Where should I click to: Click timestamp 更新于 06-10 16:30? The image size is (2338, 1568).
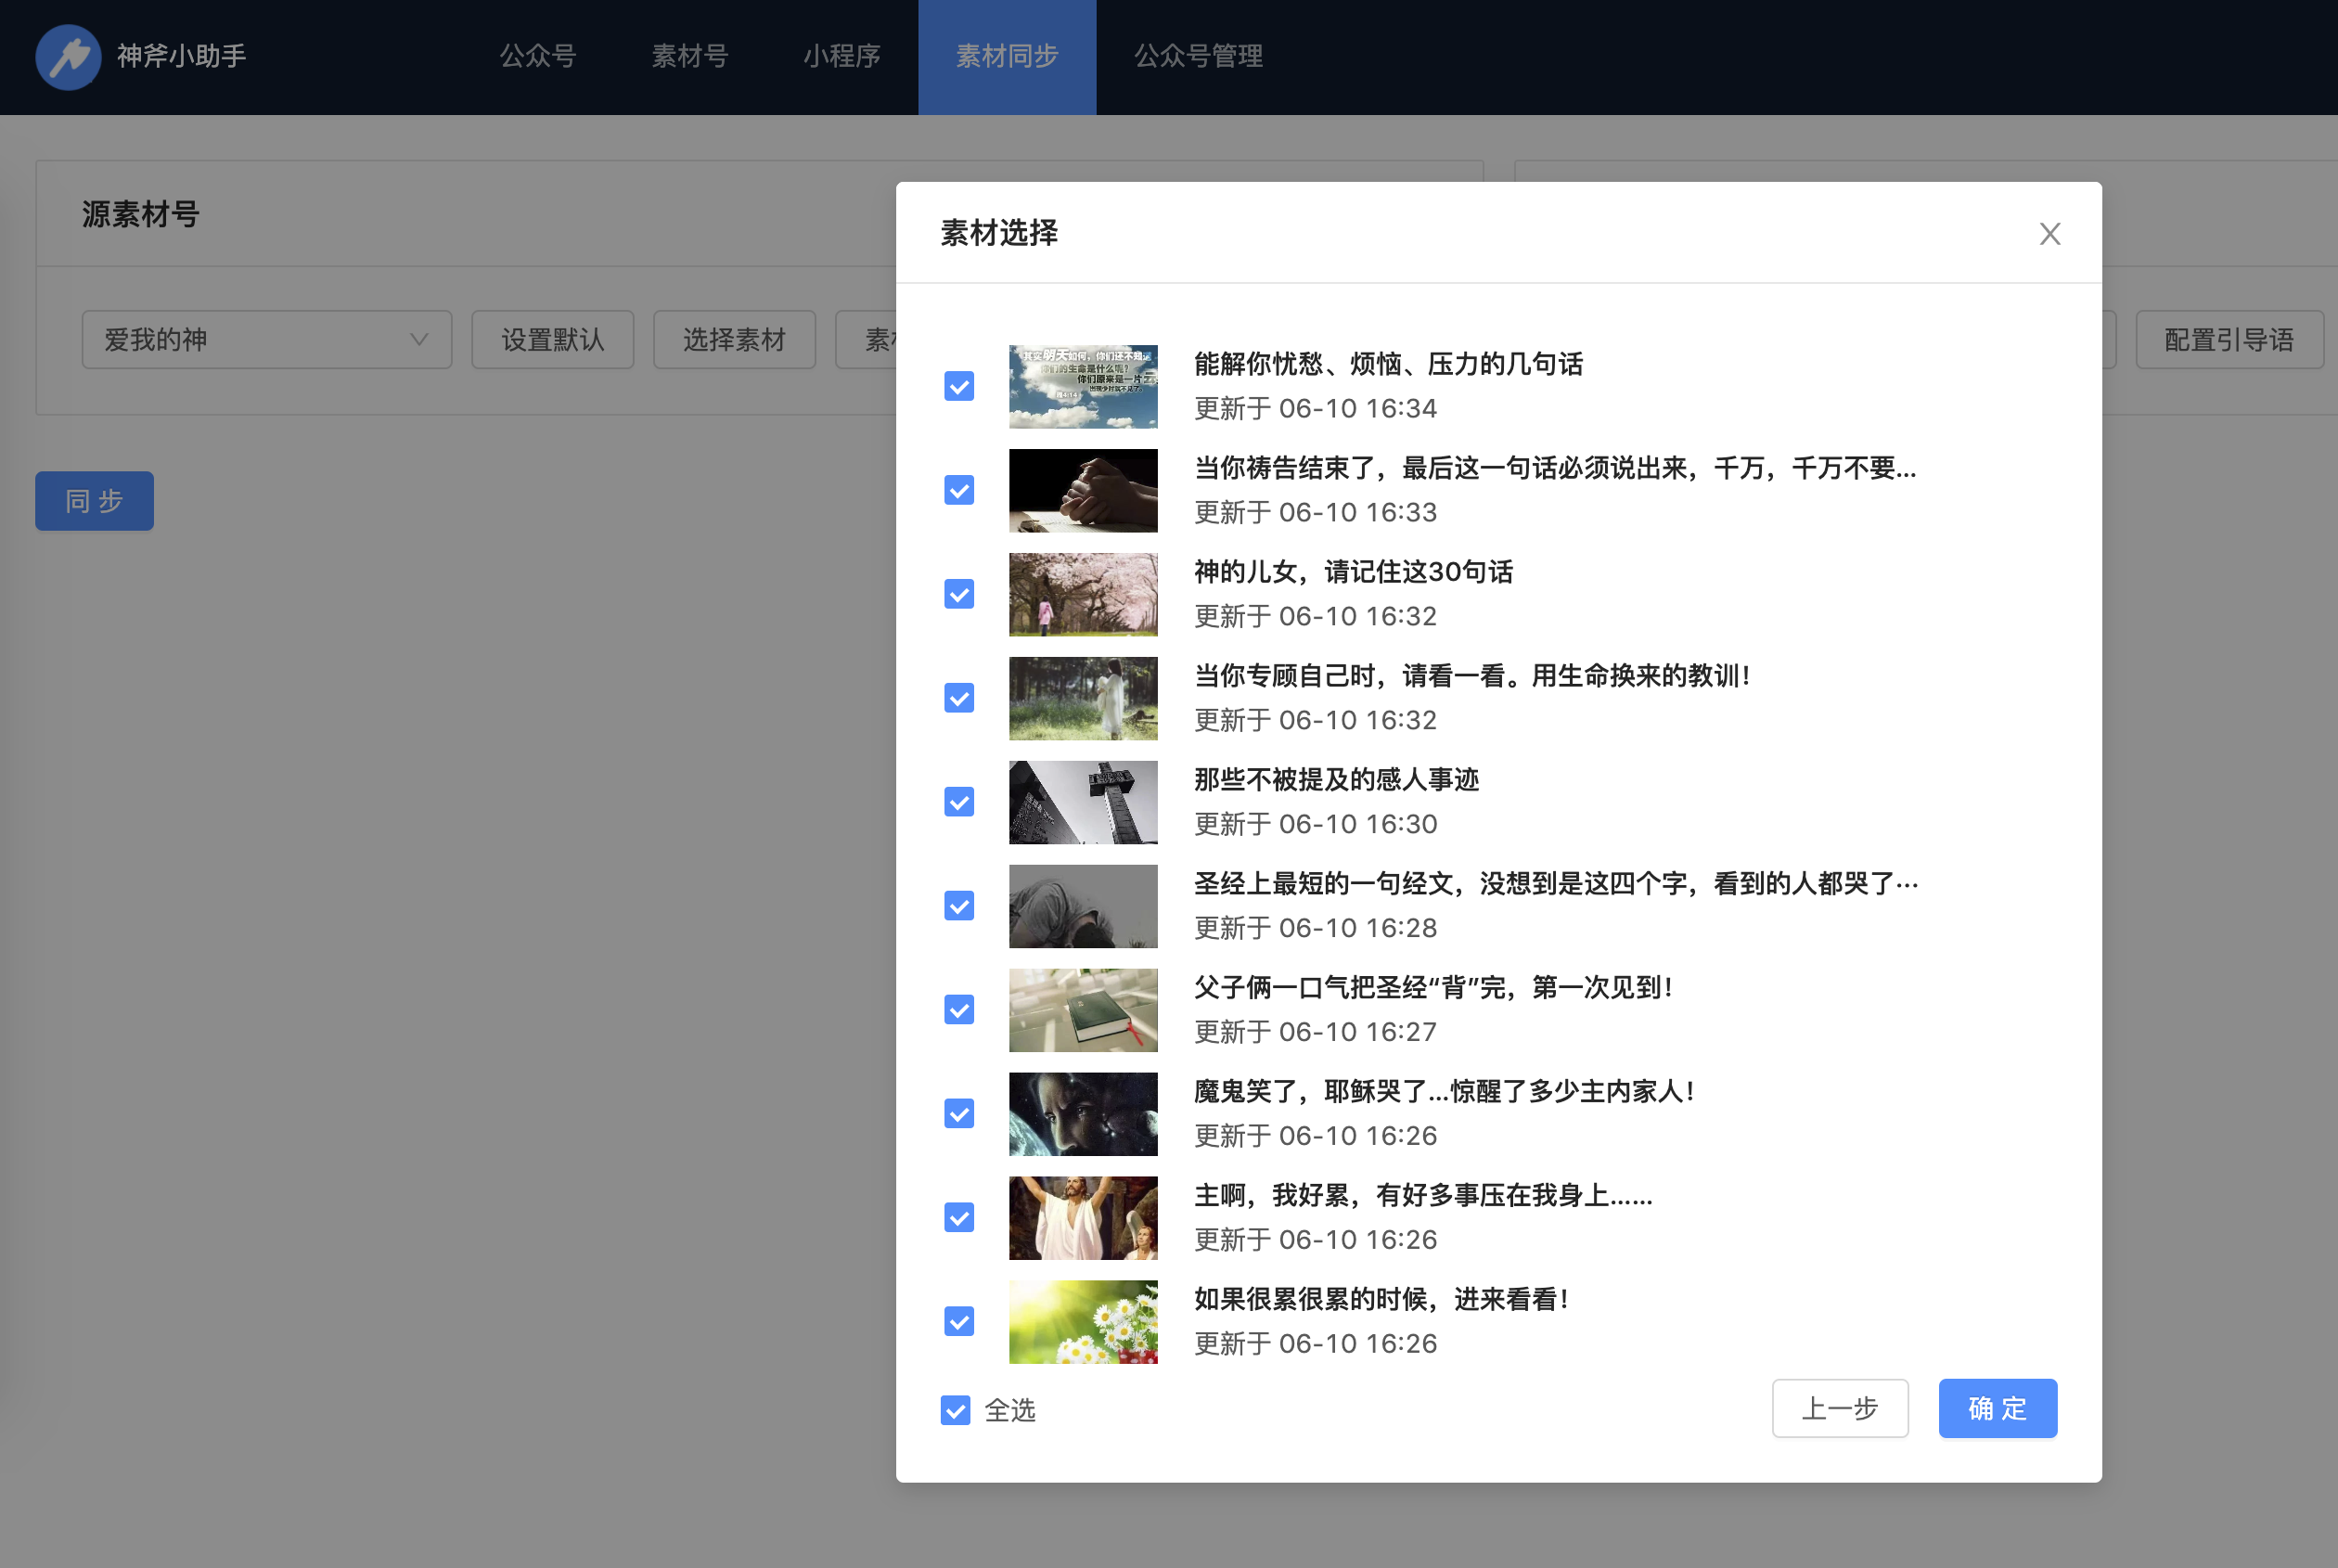coord(1316,825)
